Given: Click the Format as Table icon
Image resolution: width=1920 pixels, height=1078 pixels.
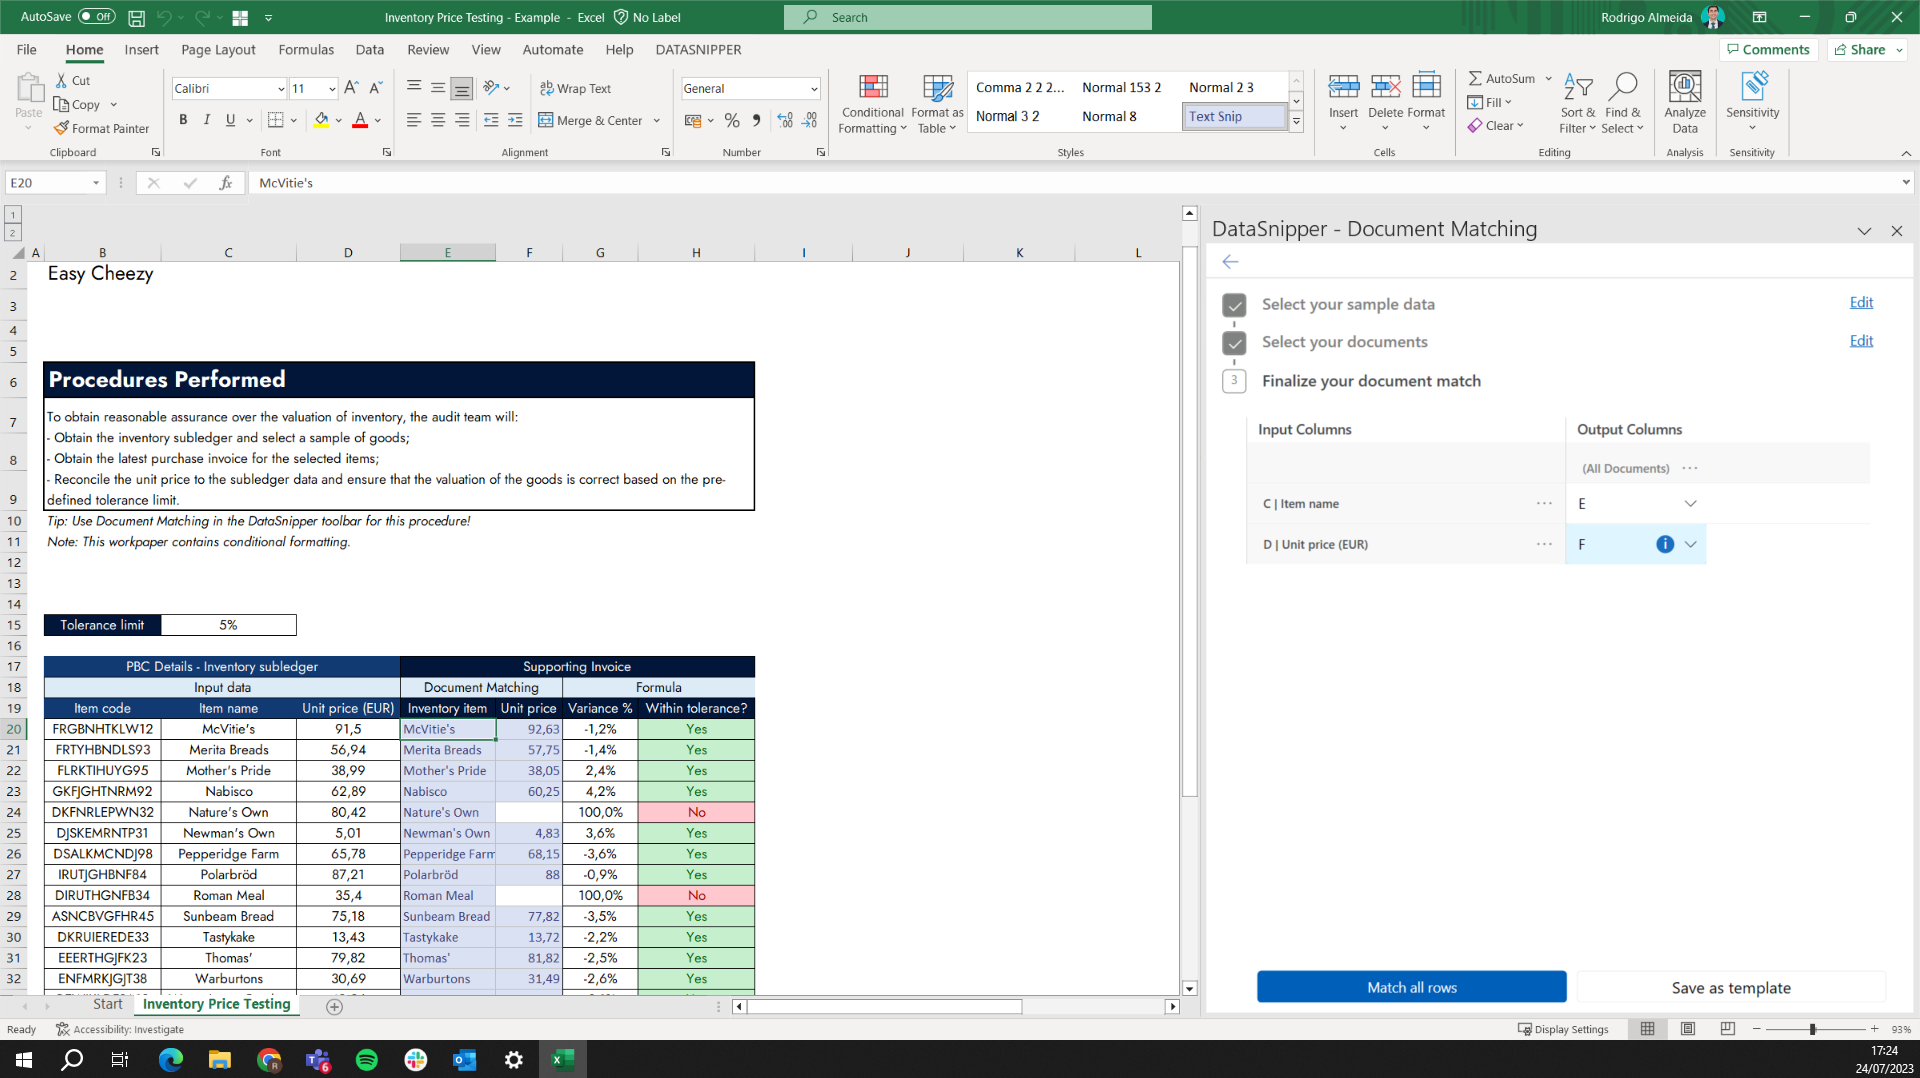Looking at the screenshot, I should click(936, 88).
